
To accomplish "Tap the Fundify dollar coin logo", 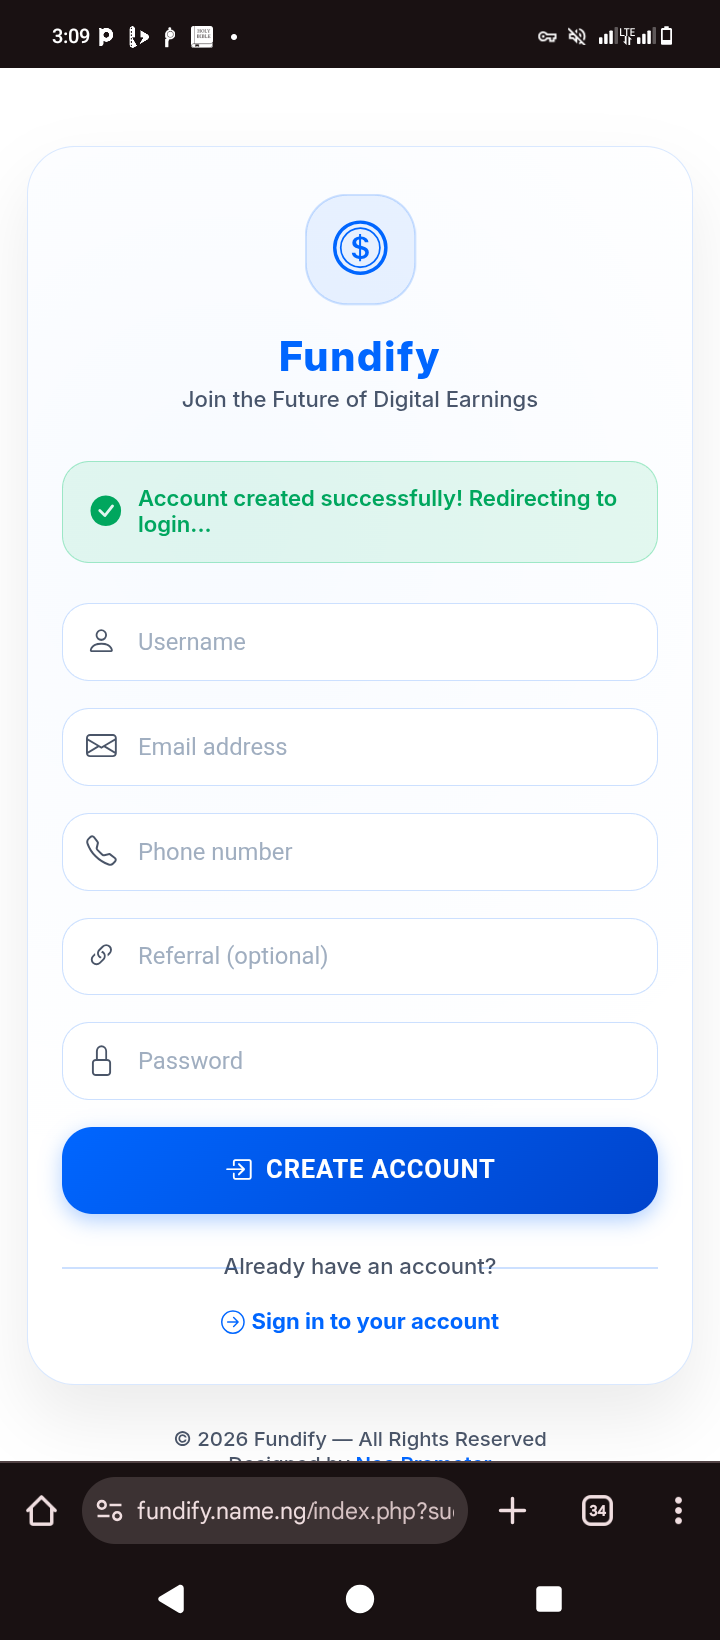I will pos(360,249).
